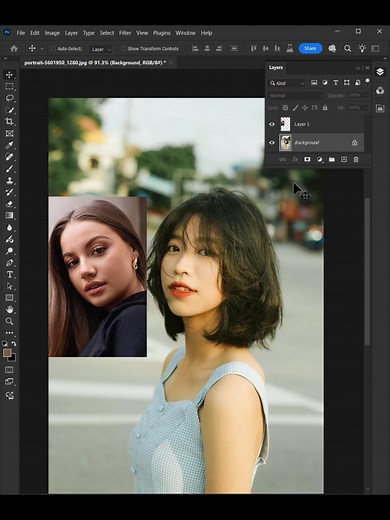
Task: Toggle filter for shape layers
Action: click(x=347, y=83)
